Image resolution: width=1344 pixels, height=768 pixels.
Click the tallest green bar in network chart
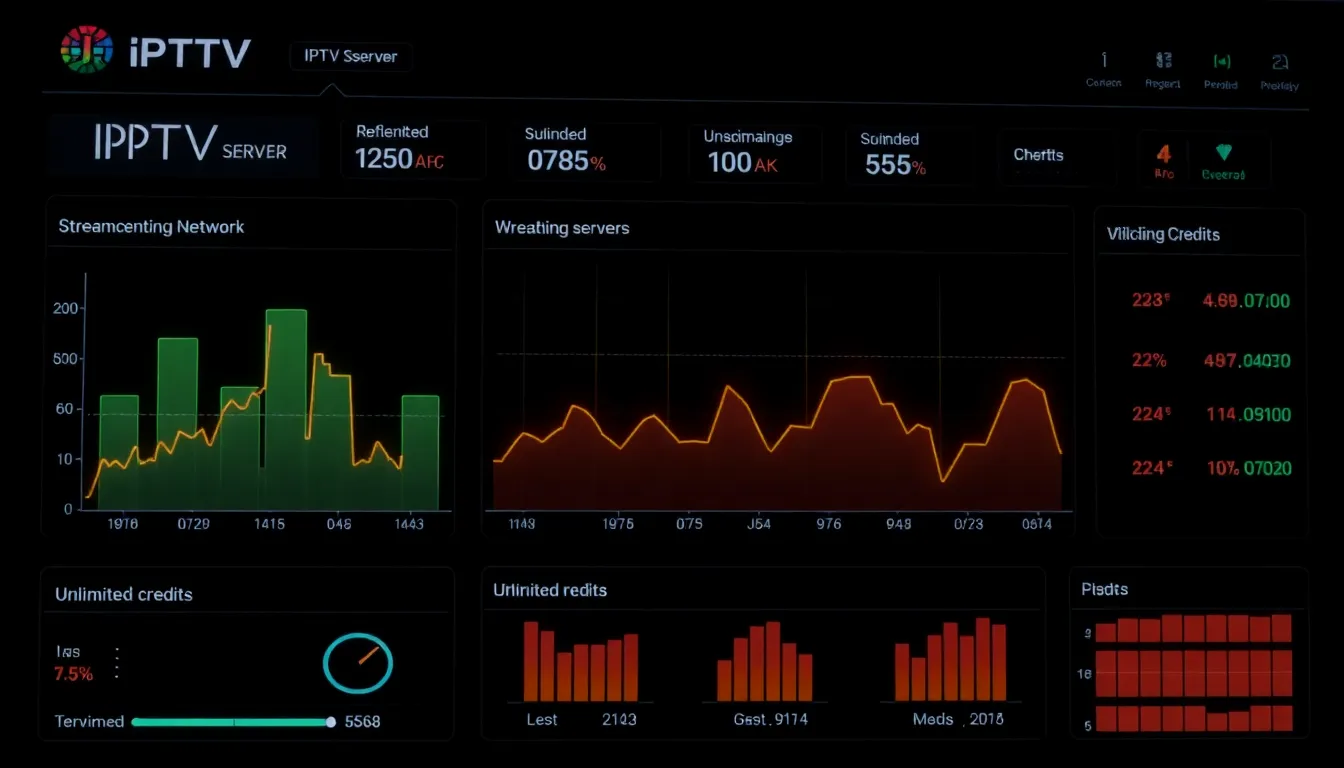(286, 409)
